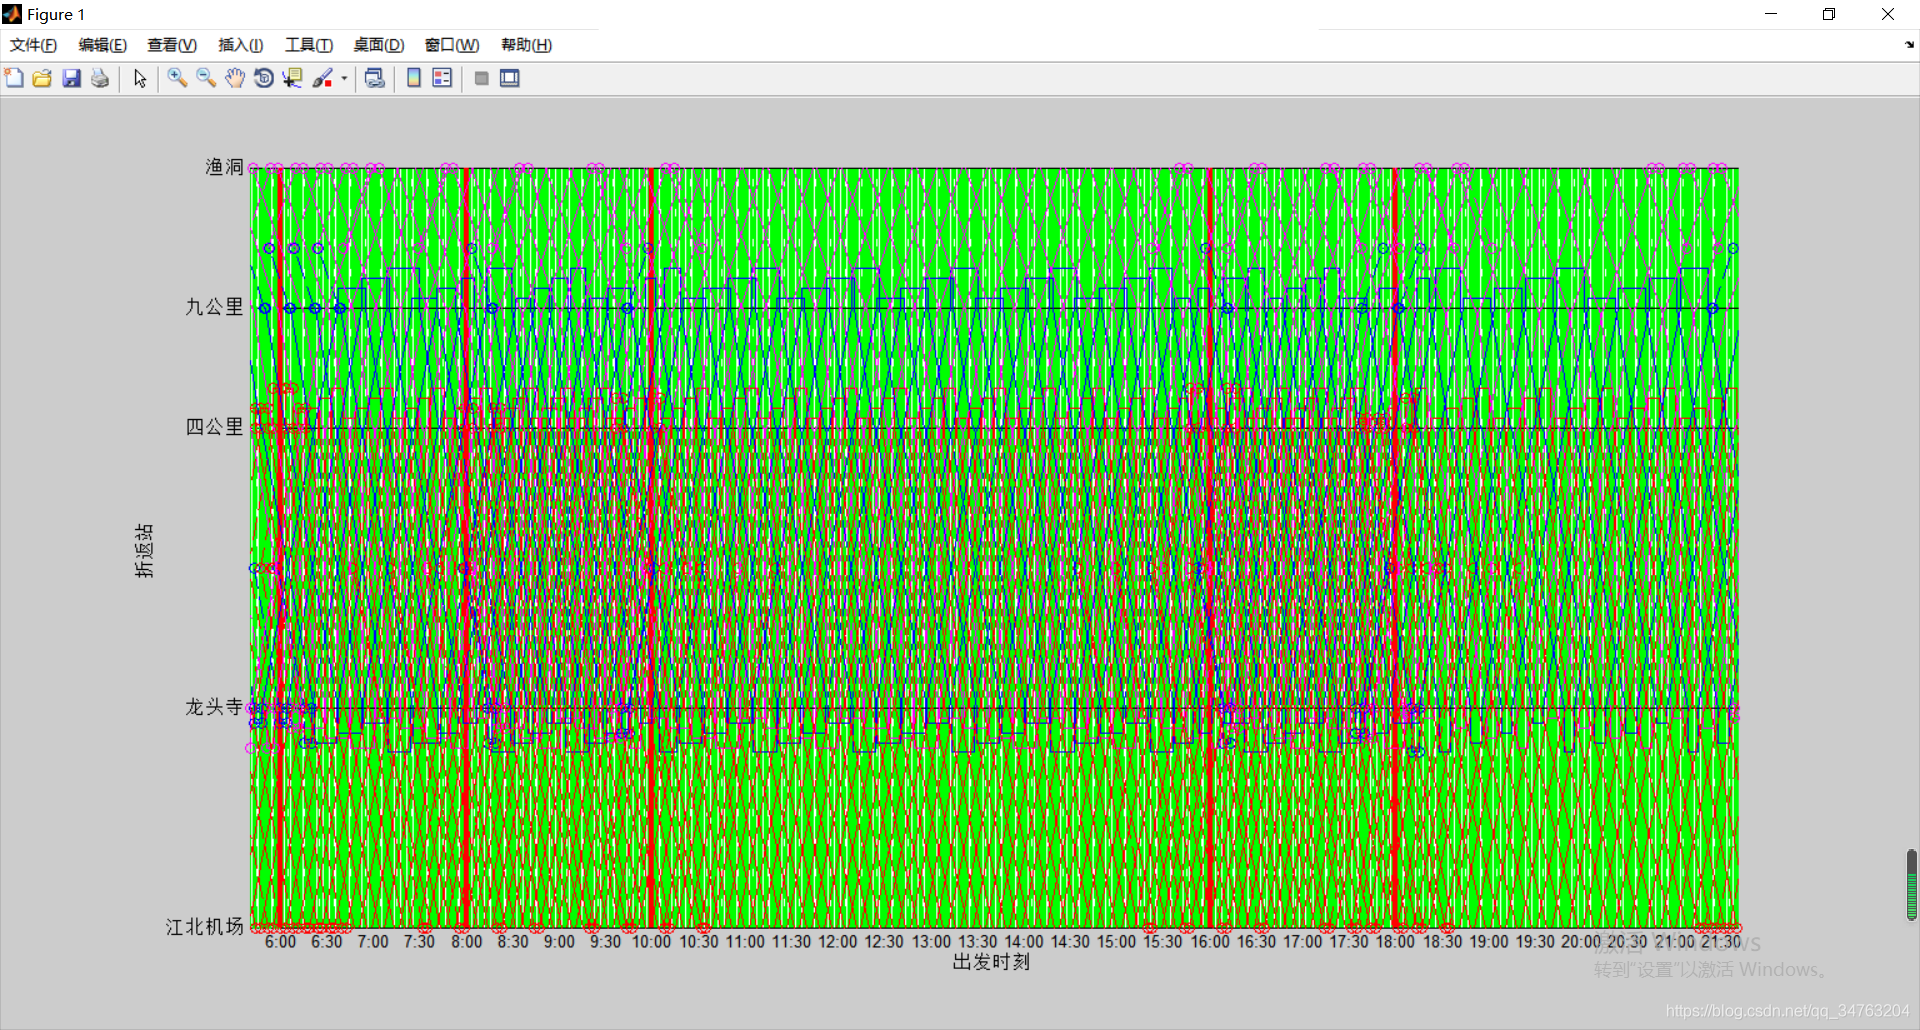Viewport: 1920px width, 1030px height.
Task: Activate the Zoom Out tool
Action: pos(206,78)
